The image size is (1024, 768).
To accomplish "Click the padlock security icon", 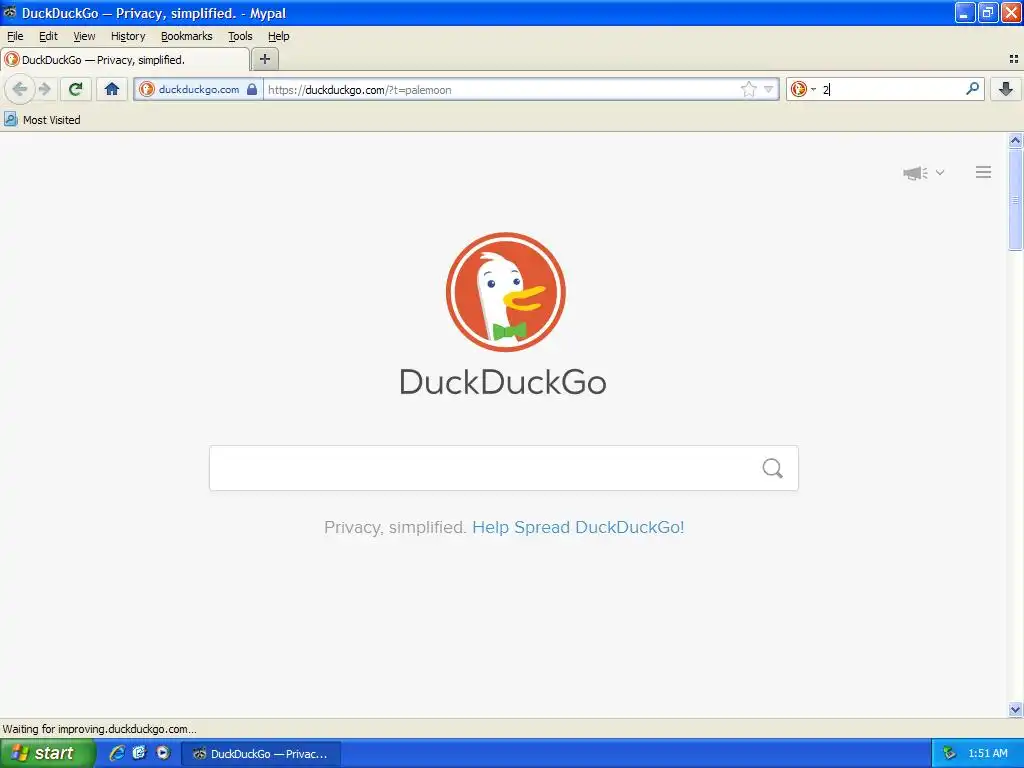I will click(x=252, y=89).
